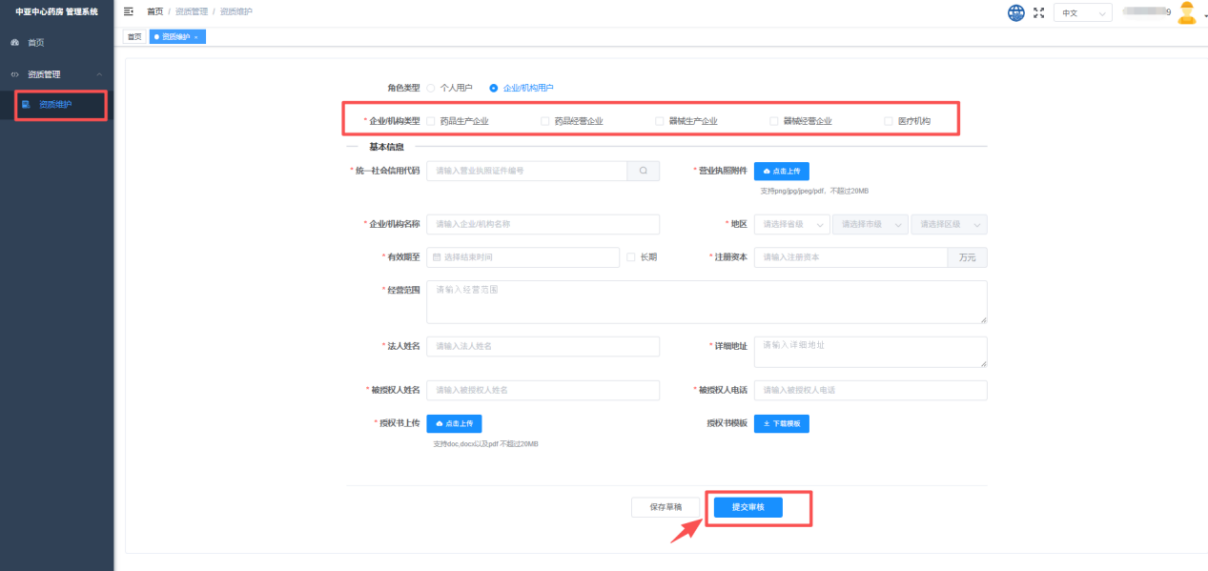
Task: Check the 医疗机构 checkbox
Action: [888, 121]
